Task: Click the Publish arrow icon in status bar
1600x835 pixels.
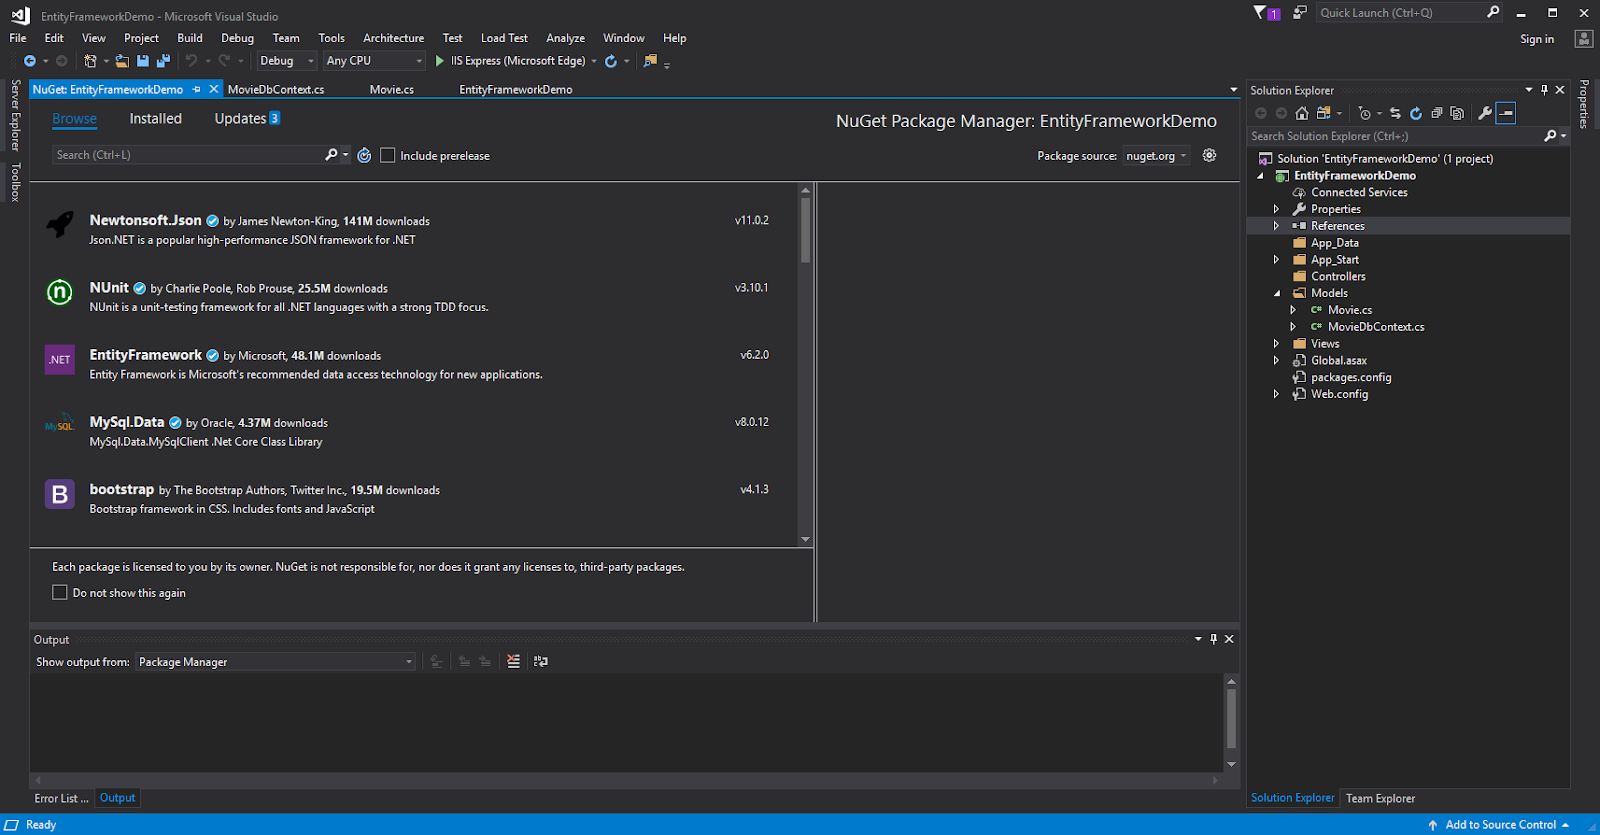Action: tap(1433, 825)
